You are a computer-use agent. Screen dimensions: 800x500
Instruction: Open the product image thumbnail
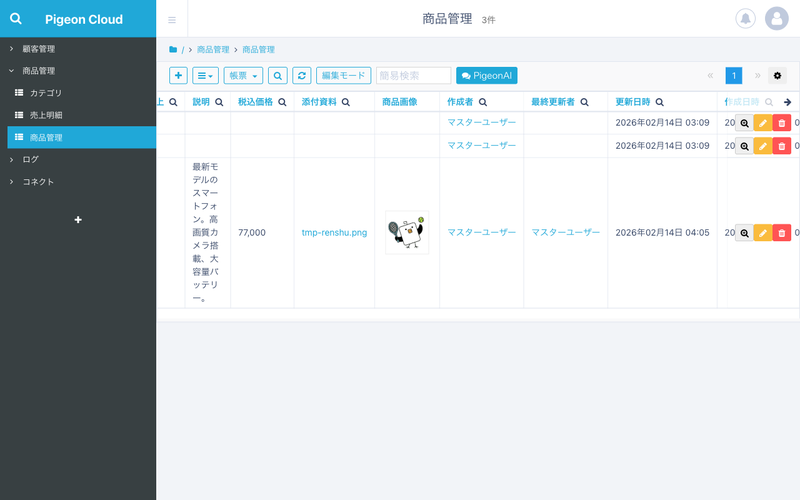pyautogui.click(x=407, y=233)
